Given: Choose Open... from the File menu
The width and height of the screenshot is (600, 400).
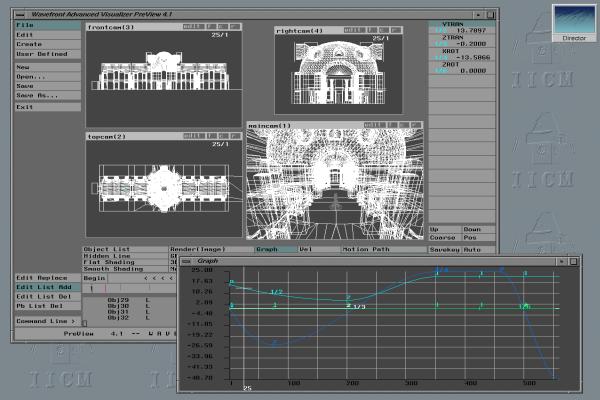Looking at the screenshot, I should tap(48, 77).
